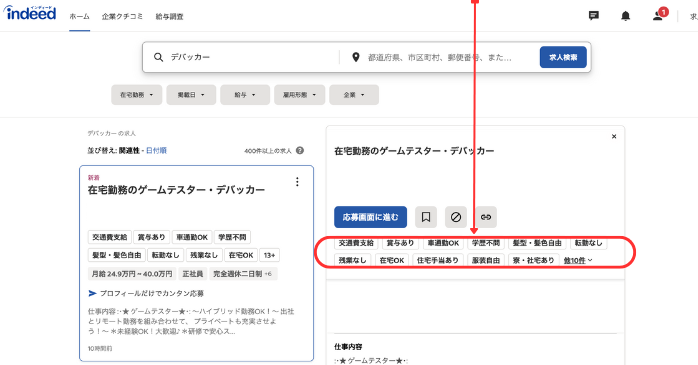Click the 正社員 tag on job card
This screenshot has width=698, height=365.
193,274
